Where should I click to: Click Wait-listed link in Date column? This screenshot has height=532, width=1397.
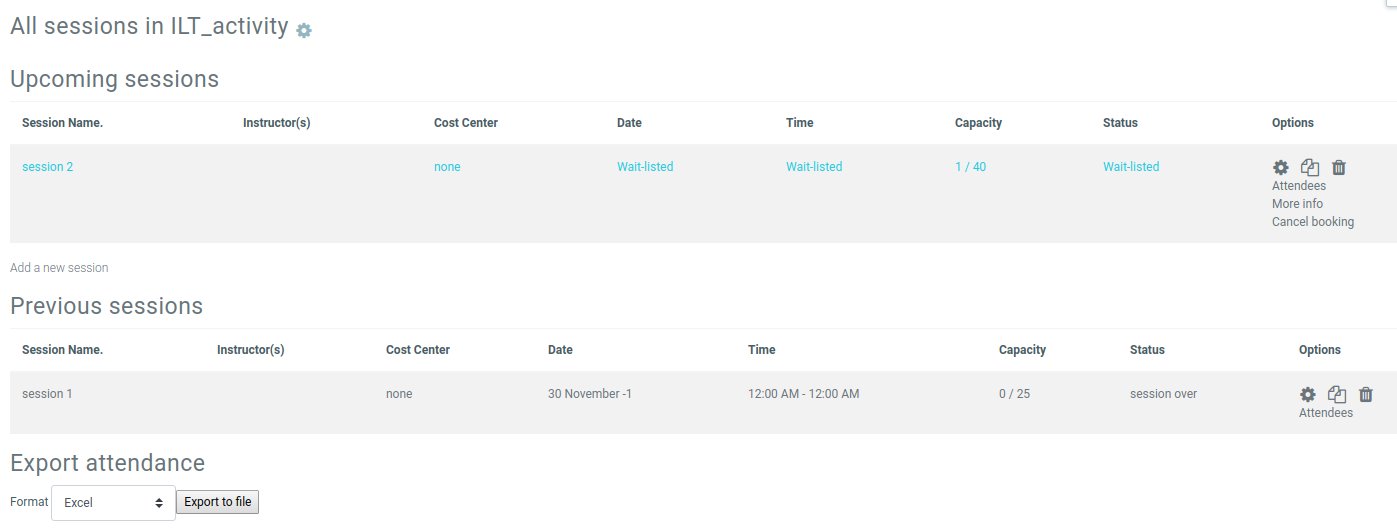tap(645, 167)
